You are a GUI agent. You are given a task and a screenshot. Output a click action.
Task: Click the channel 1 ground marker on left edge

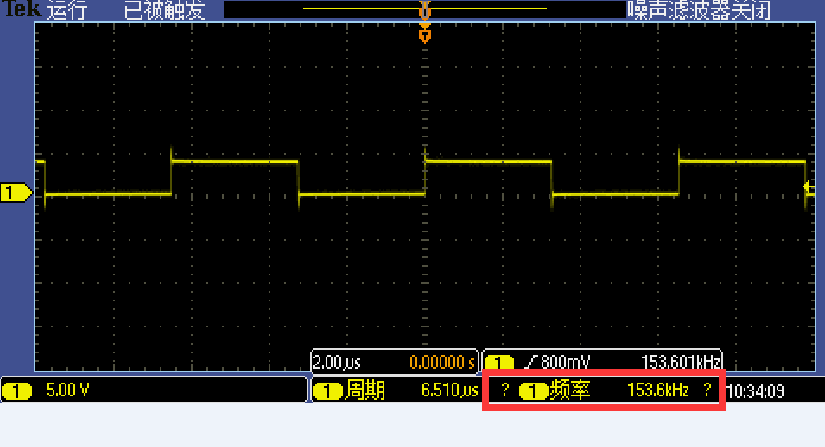click(x=15, y=193)
